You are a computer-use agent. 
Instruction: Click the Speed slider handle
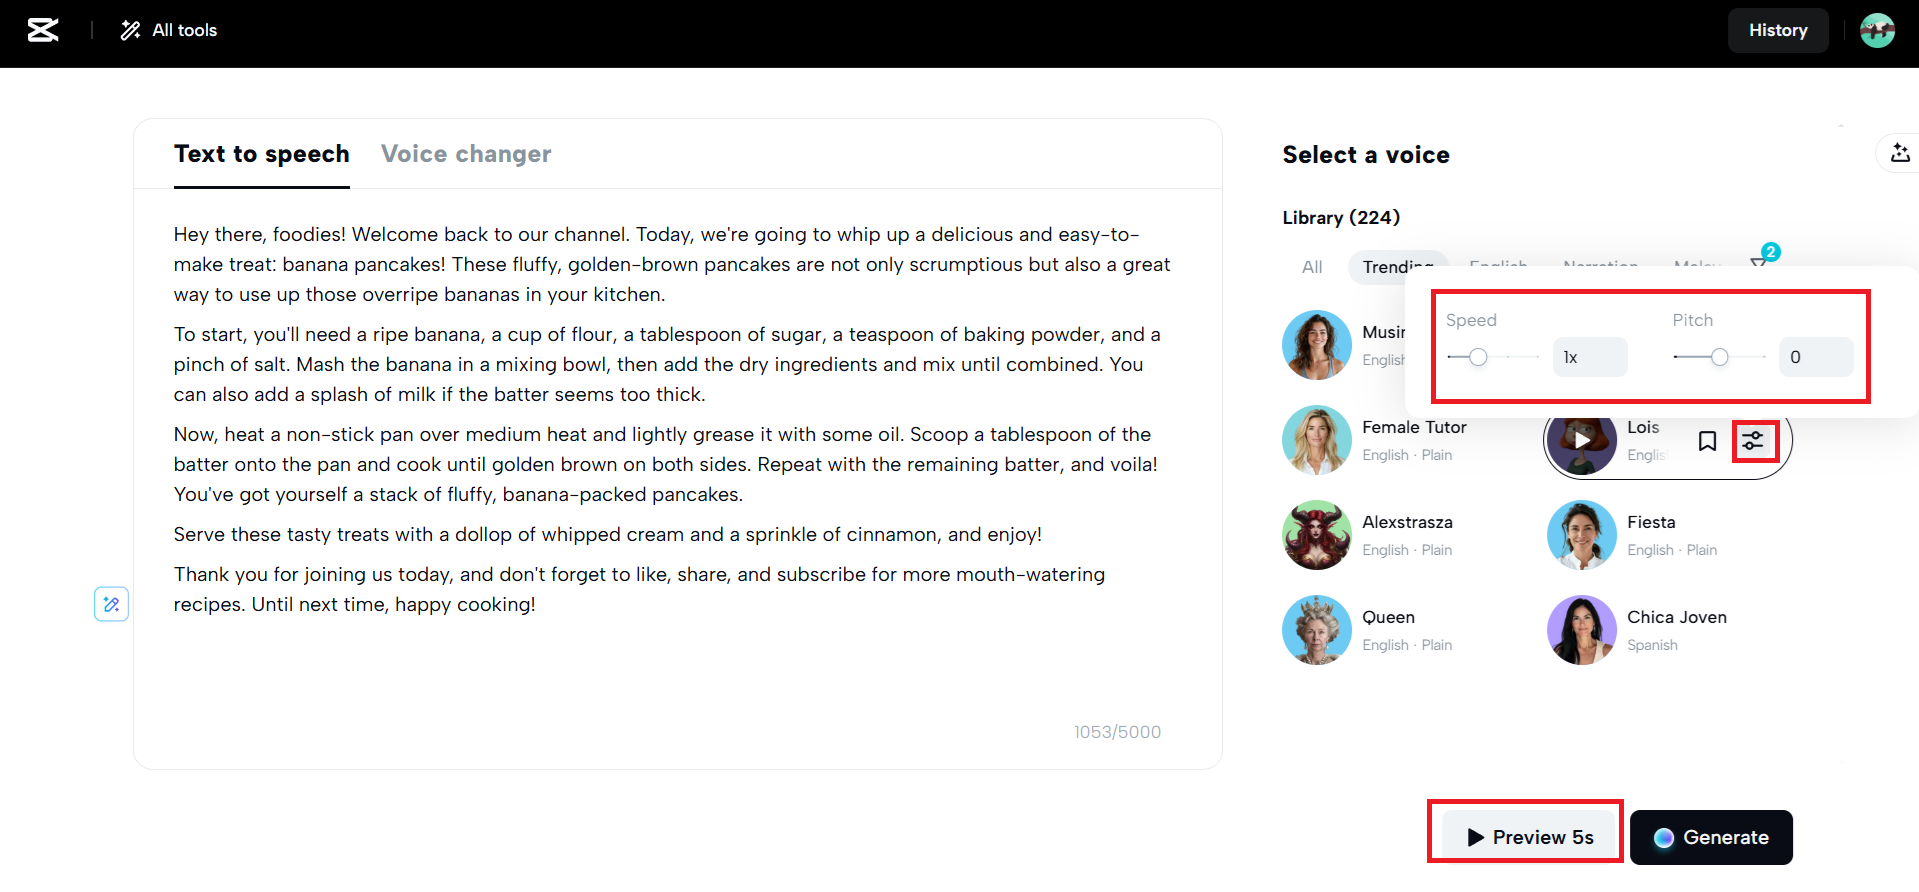pyautogui.click(x=1478, y=357)
